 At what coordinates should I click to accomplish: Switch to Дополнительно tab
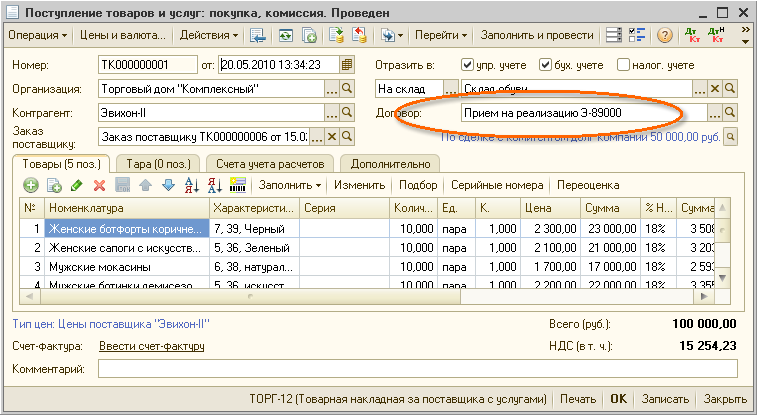pos(390,164)
